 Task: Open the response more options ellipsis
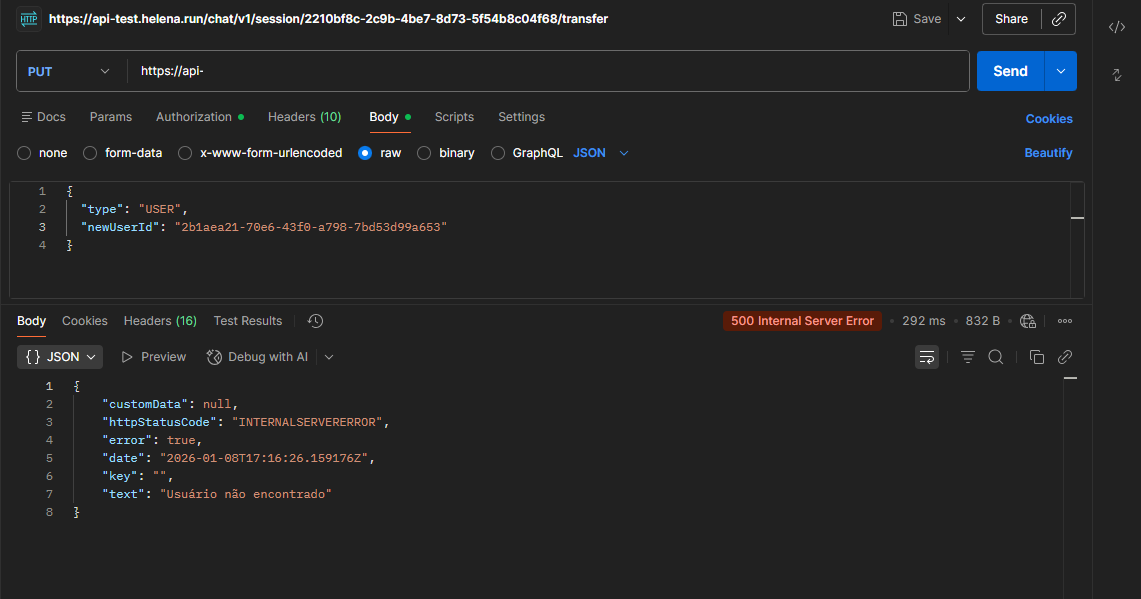[x=1065, y=321]
